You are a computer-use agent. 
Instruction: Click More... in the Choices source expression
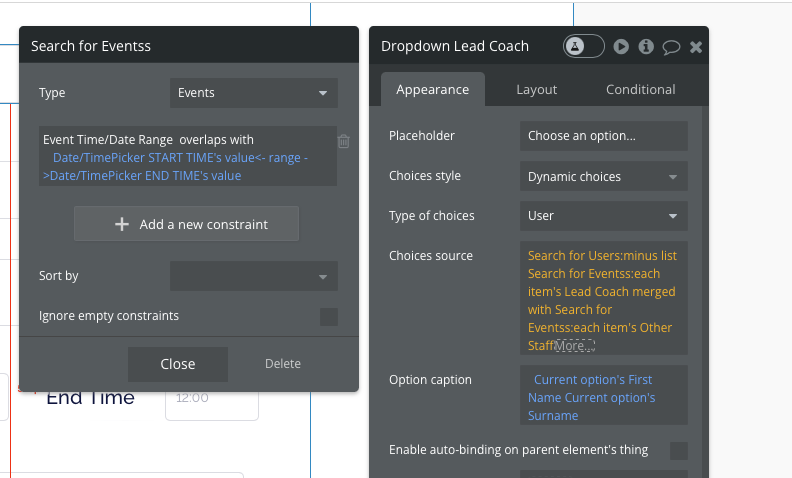[575, 346]
